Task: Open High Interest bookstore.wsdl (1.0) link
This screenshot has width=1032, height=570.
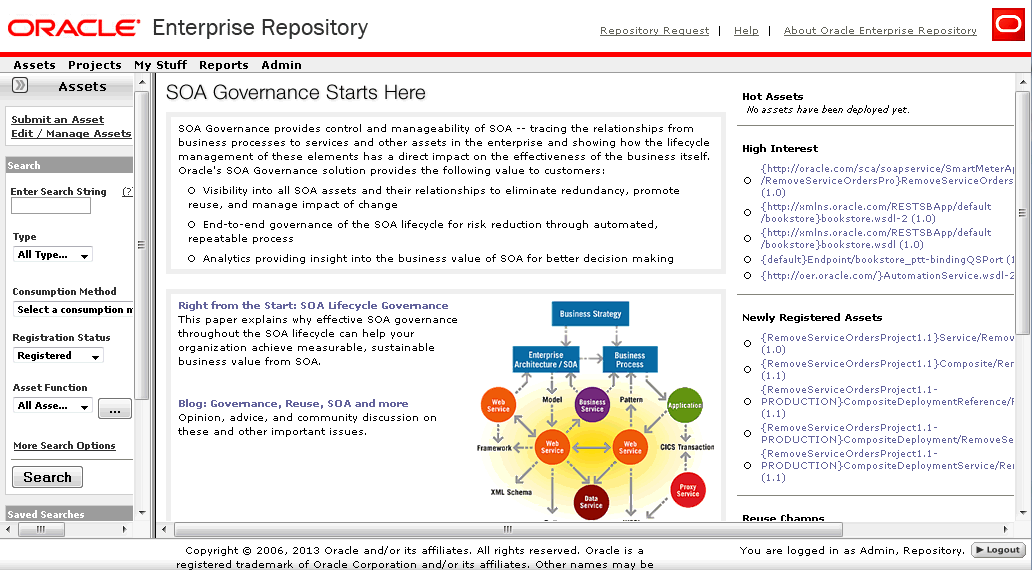Action: coord(876,238)
